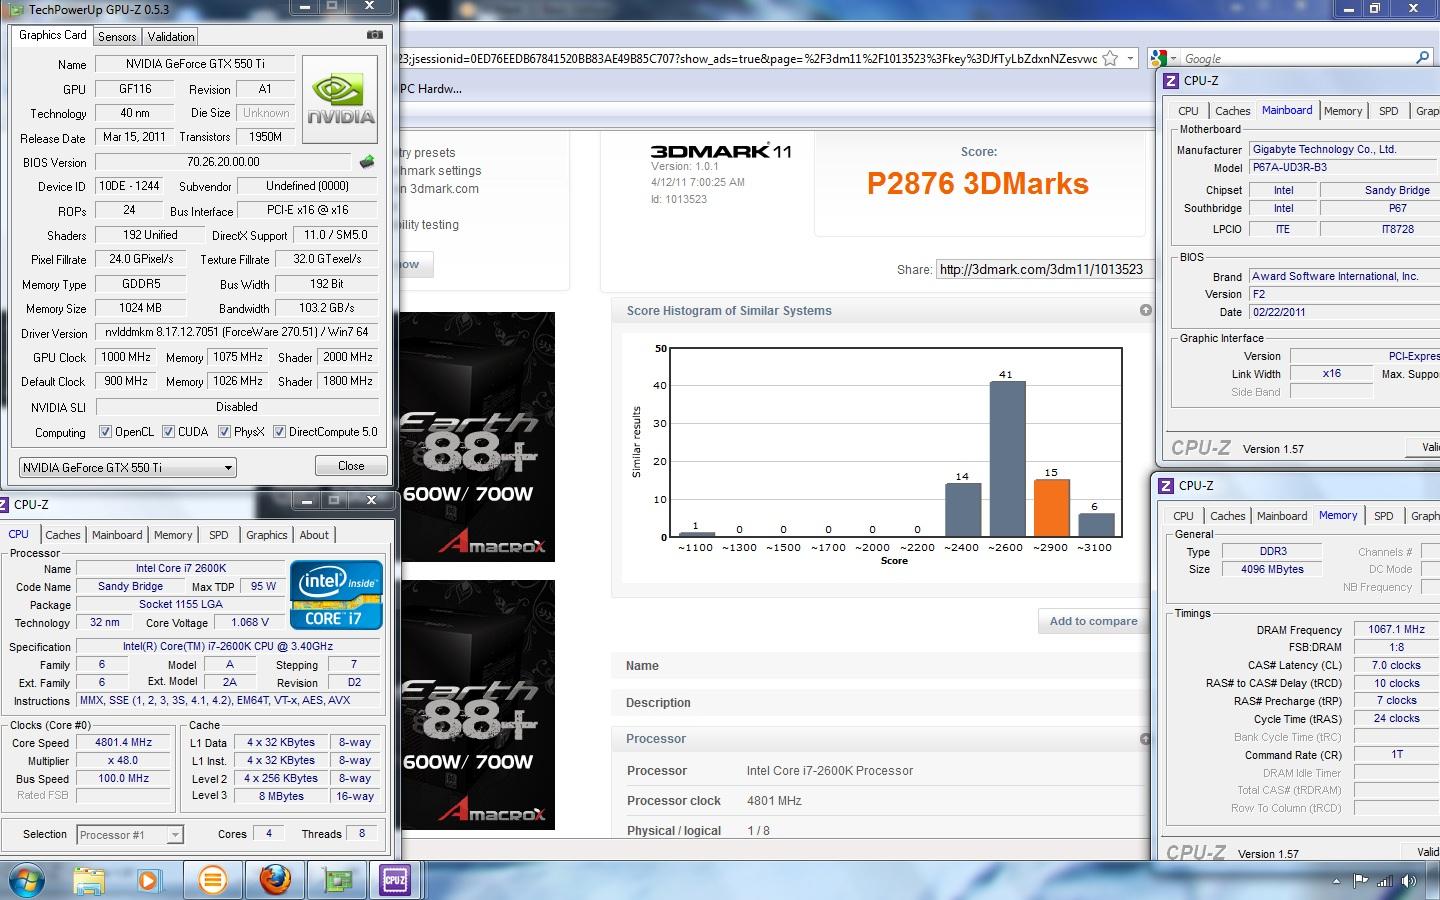Viewport: 1440px width, 900px height.
Task: Click the CPU-Z icon in the Memory window title
Action: pyautogui.click(x=1165, y=486)
